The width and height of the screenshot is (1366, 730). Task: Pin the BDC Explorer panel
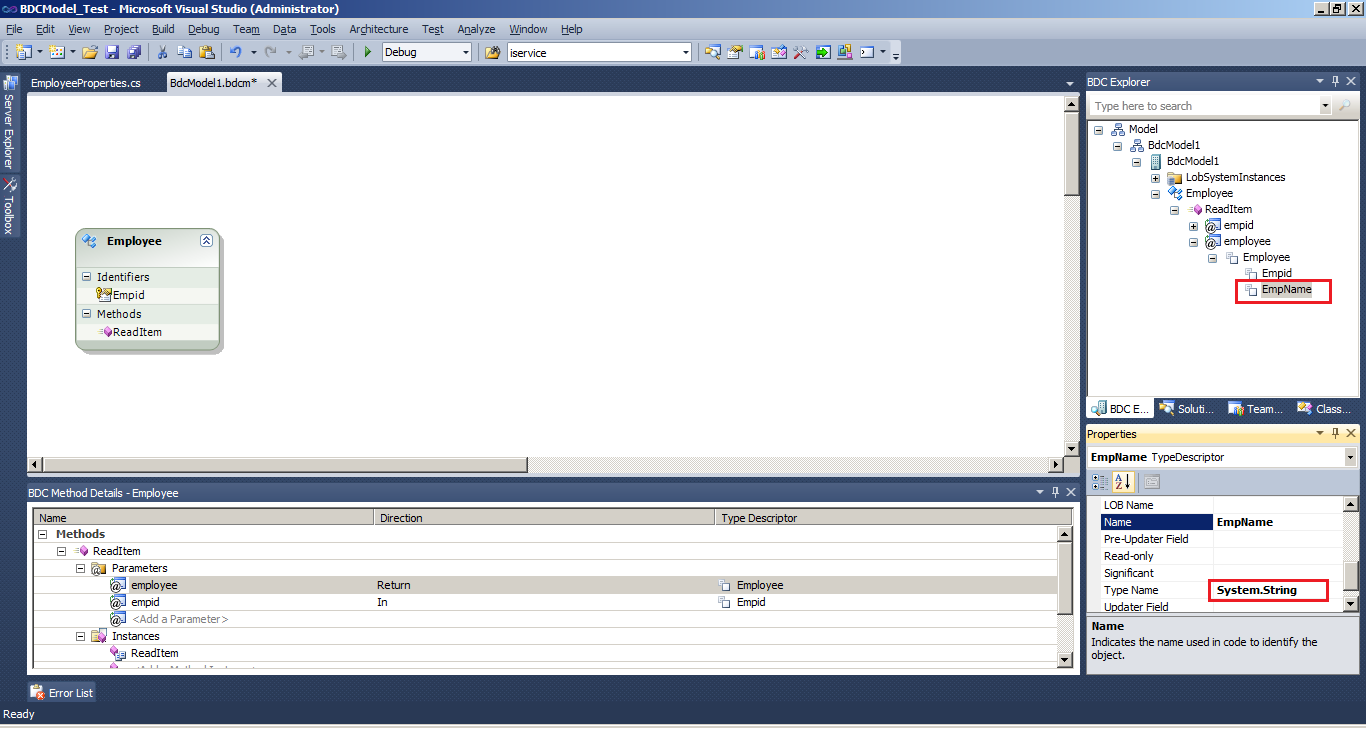[1335, 82]
